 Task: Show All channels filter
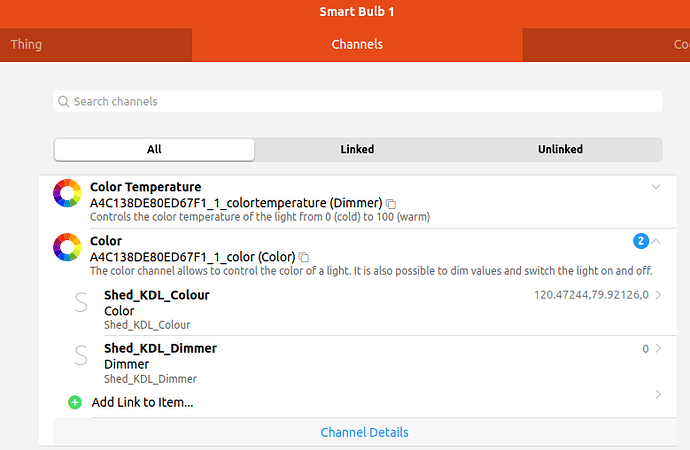(154, 150)
